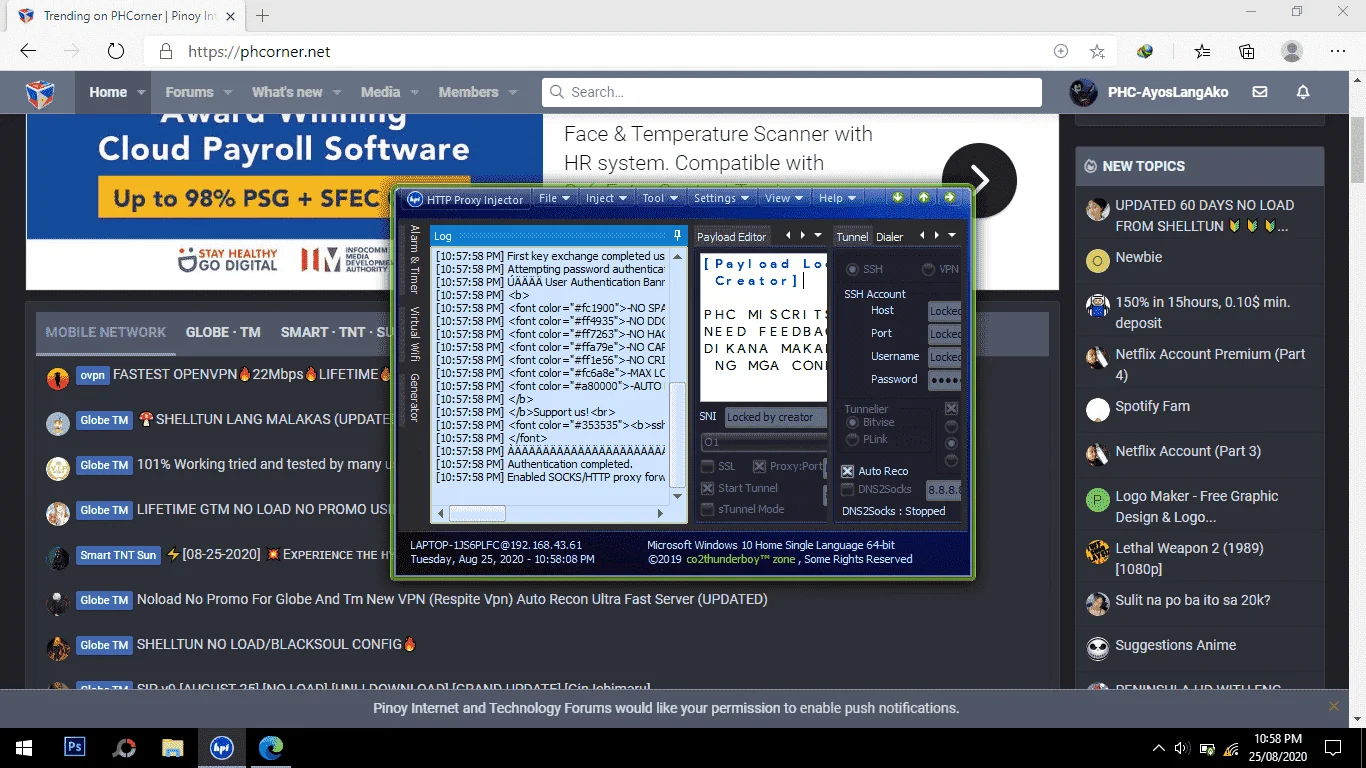The width and height of the screenshot is (1366, 768).
Task: Open the Tunnel panel tab list dropdown arrow
Action: (952, 236)
